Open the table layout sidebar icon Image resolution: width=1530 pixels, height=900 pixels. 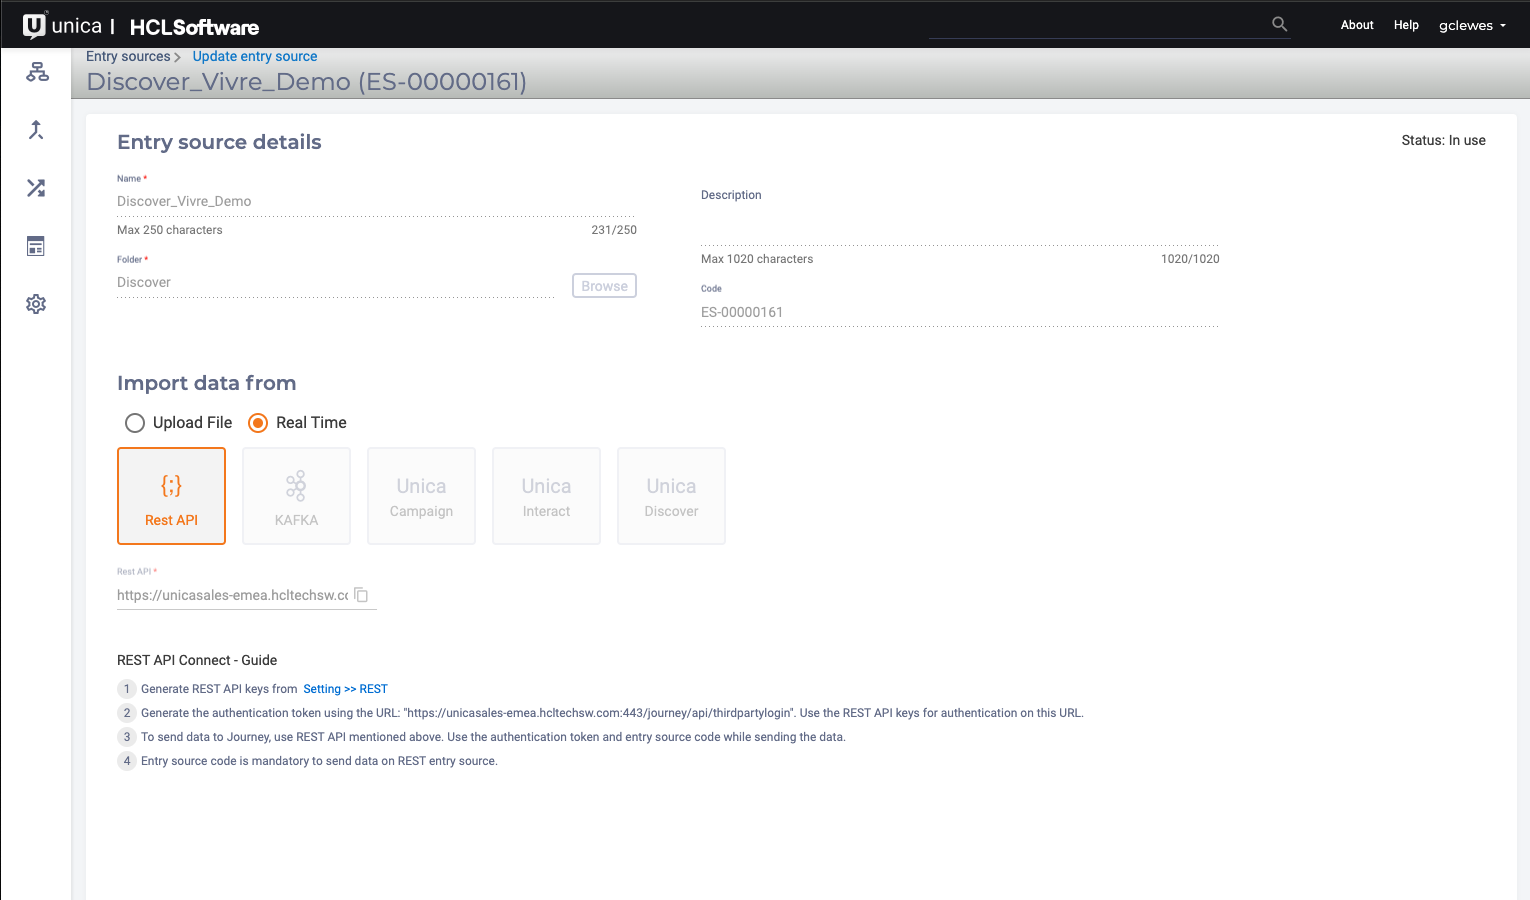click(36, 246)
